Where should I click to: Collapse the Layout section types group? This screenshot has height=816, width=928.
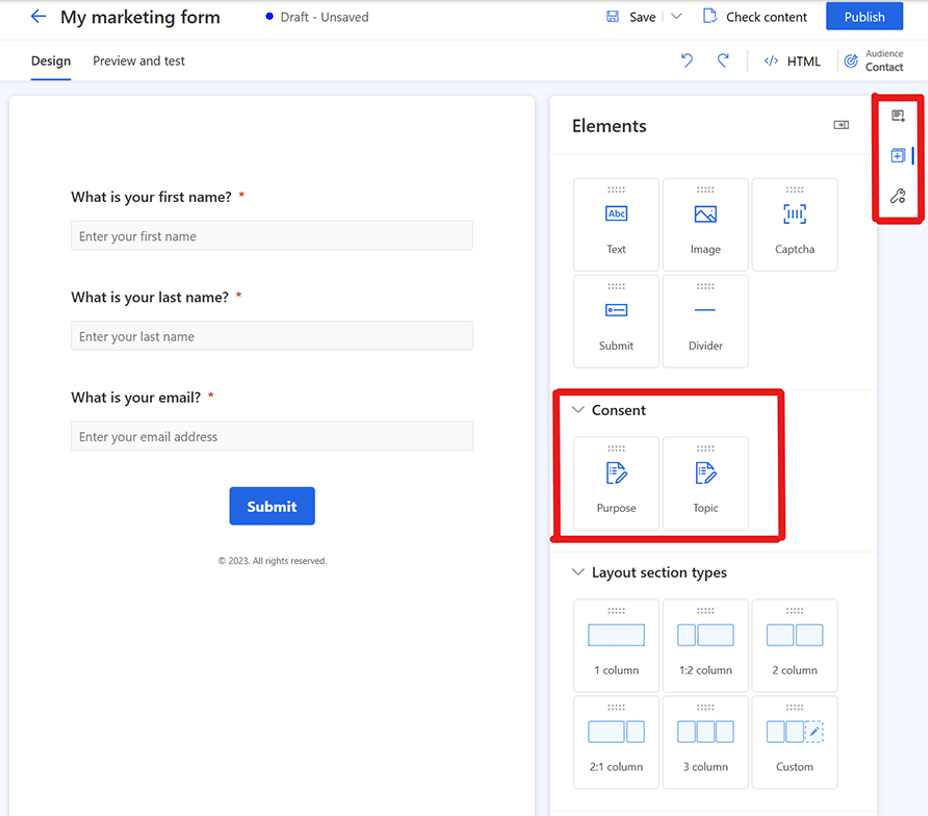(578, 573)
